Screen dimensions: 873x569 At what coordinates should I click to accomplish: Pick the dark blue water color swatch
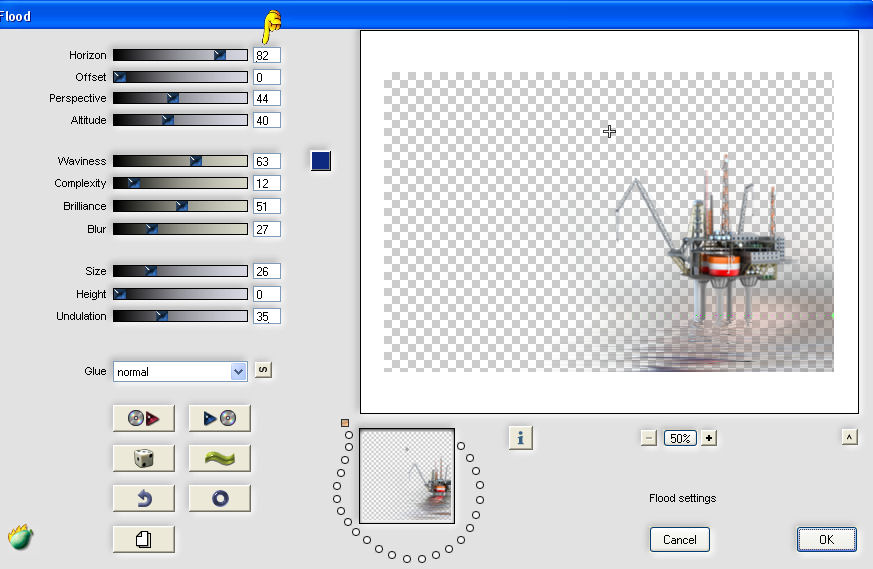321,161
